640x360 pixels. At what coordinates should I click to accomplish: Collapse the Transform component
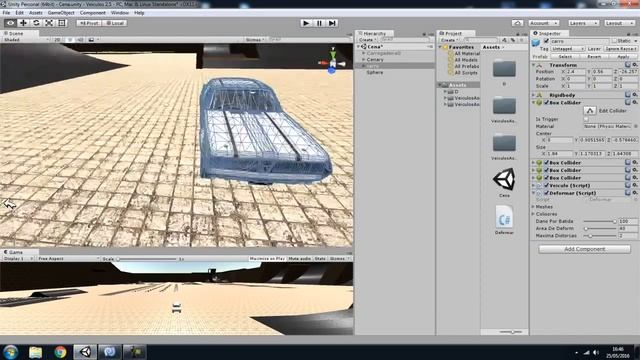point(533,65)
